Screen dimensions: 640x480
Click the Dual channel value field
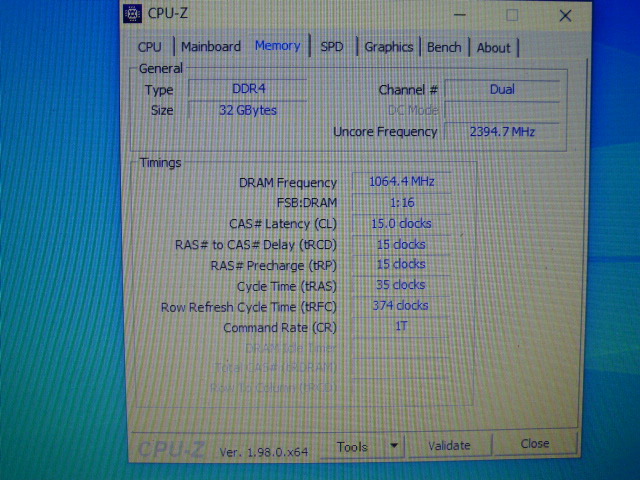pyautogui.click(x=502, y=90)
